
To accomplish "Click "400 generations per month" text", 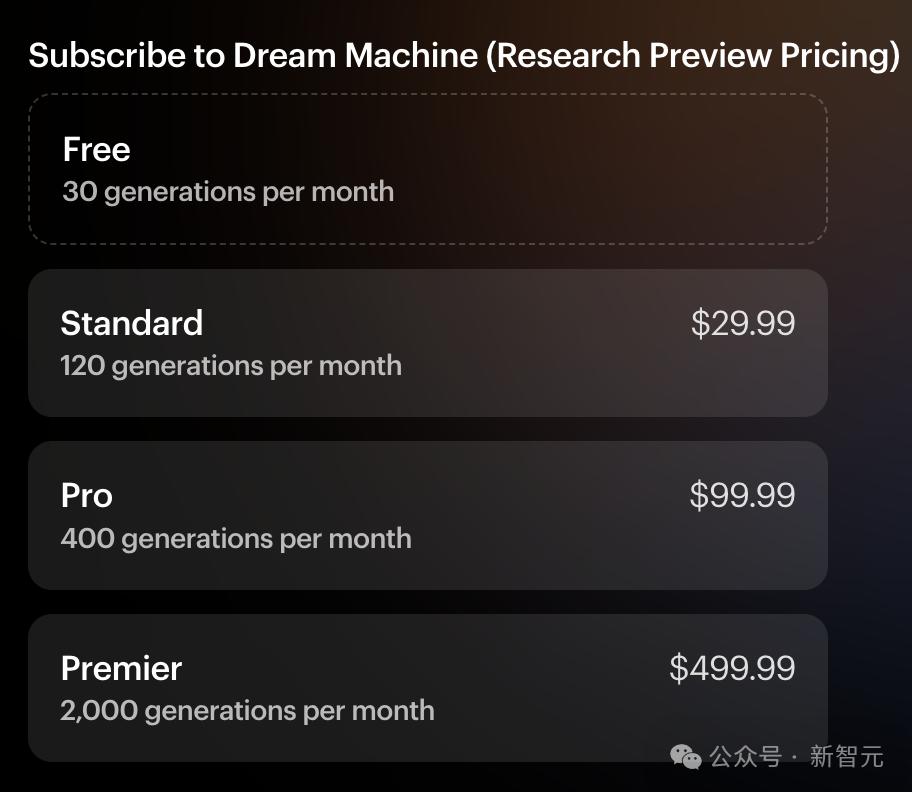I will pos(236,538).
